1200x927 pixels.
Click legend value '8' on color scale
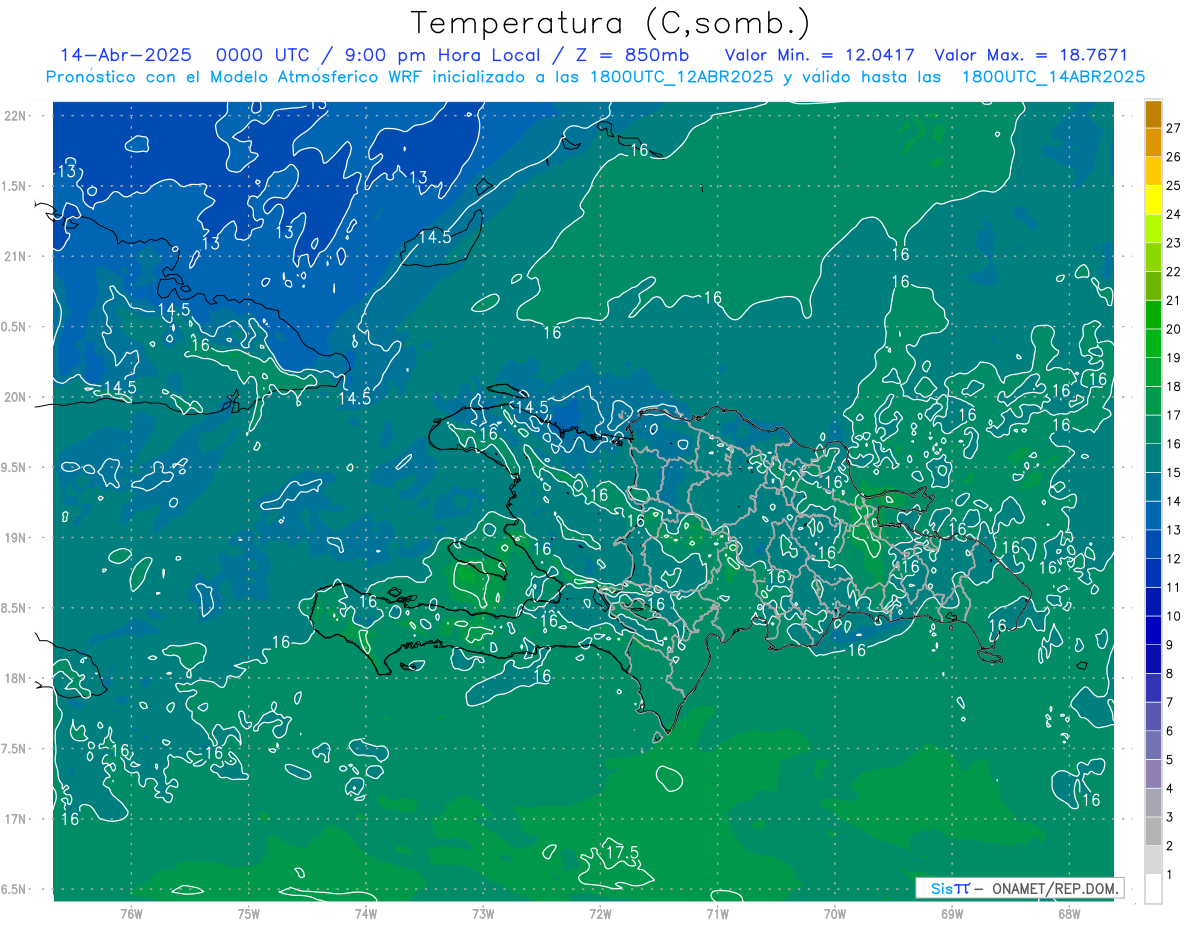(1170, 674)
